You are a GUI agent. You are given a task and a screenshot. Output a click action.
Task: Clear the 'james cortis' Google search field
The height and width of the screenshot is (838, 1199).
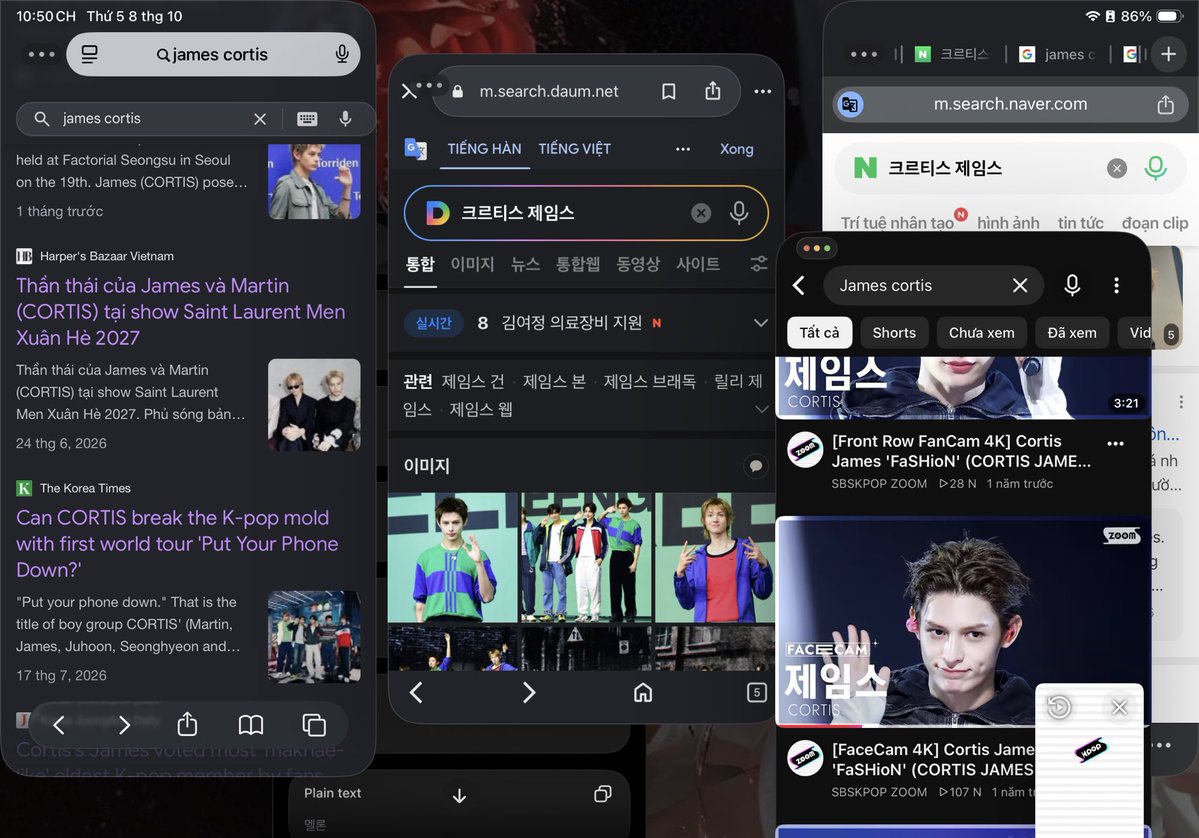(x=260, y=119)
